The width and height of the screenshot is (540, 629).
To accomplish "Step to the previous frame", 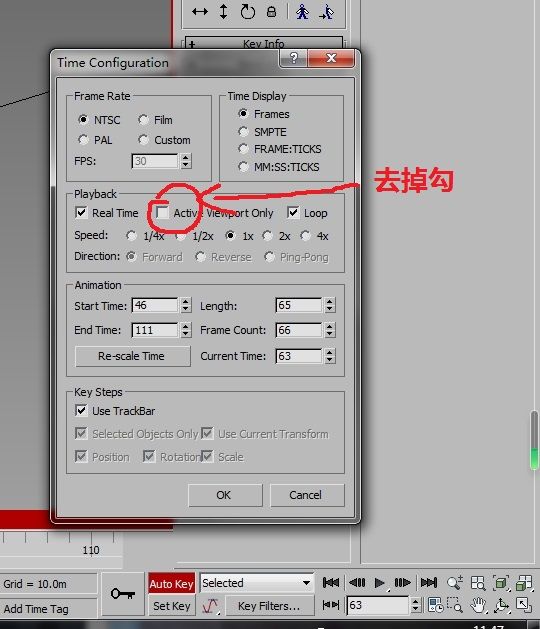I will (357, 582).
